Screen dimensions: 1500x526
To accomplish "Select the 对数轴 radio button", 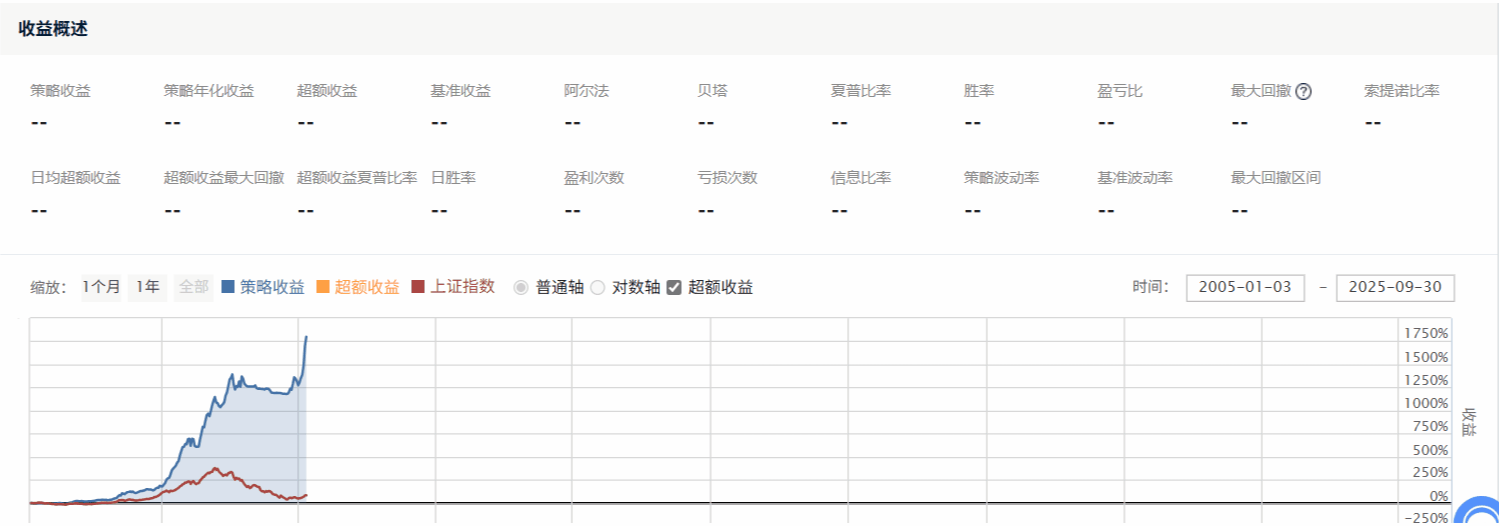I will [x=597, y=288].
